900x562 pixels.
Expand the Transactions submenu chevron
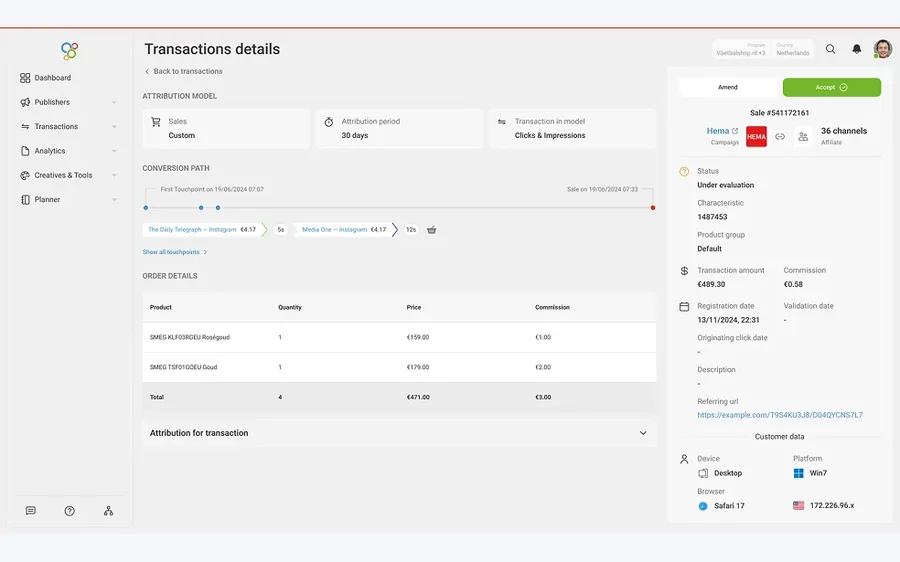(x=114, y=126)
